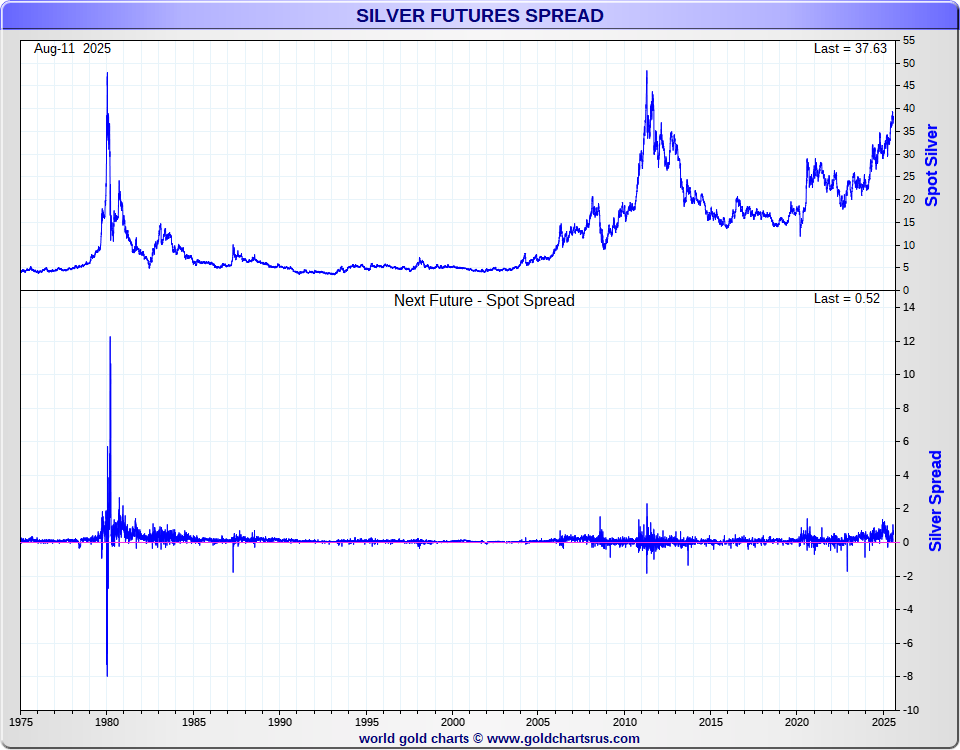Click the 2020 year label

point(797,722)
